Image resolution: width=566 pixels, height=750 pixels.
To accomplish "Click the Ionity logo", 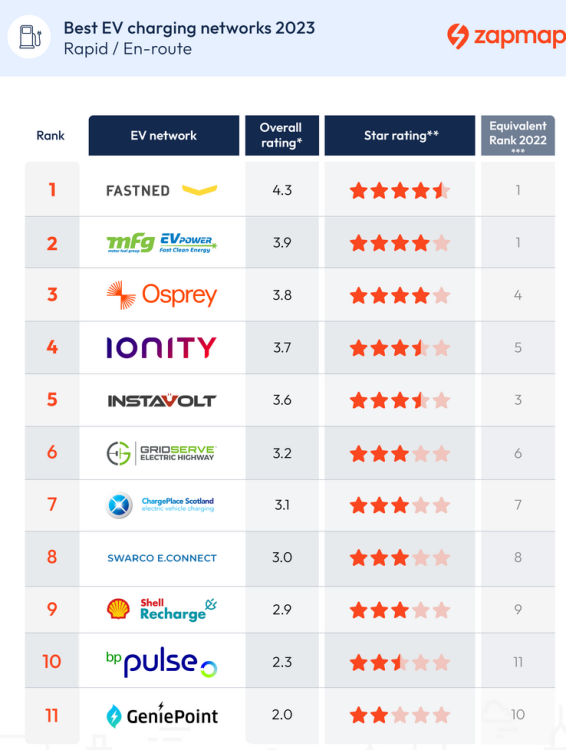I will pos(162,347).
